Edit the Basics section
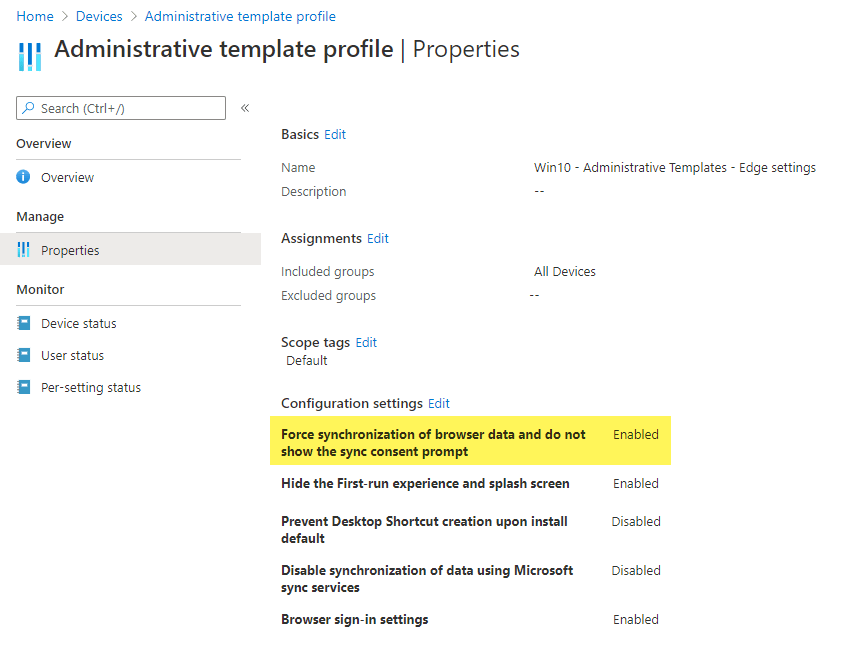The image size is (841, 655). pyautogui.click(x=335, y=134)
